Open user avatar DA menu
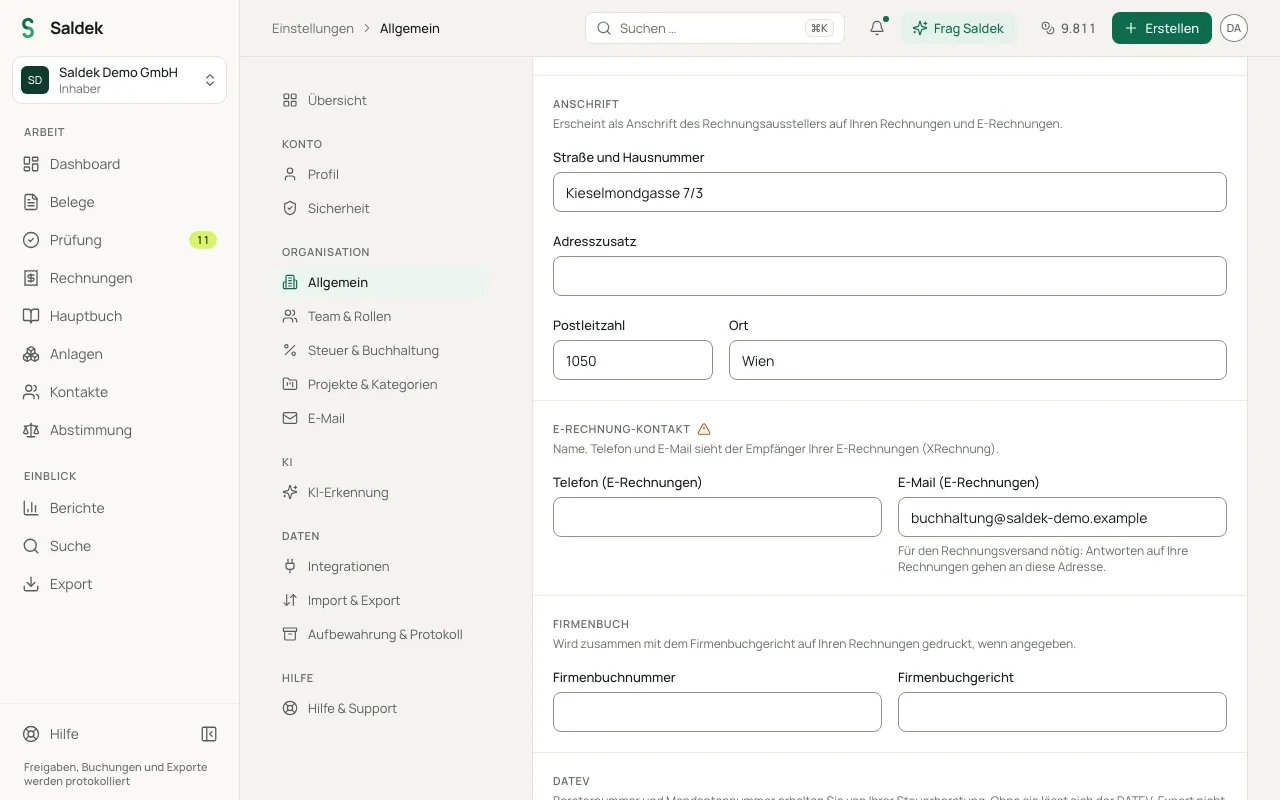This screenshot has width=1280, height=800. pyautogui.click(x=1234, y=28)
